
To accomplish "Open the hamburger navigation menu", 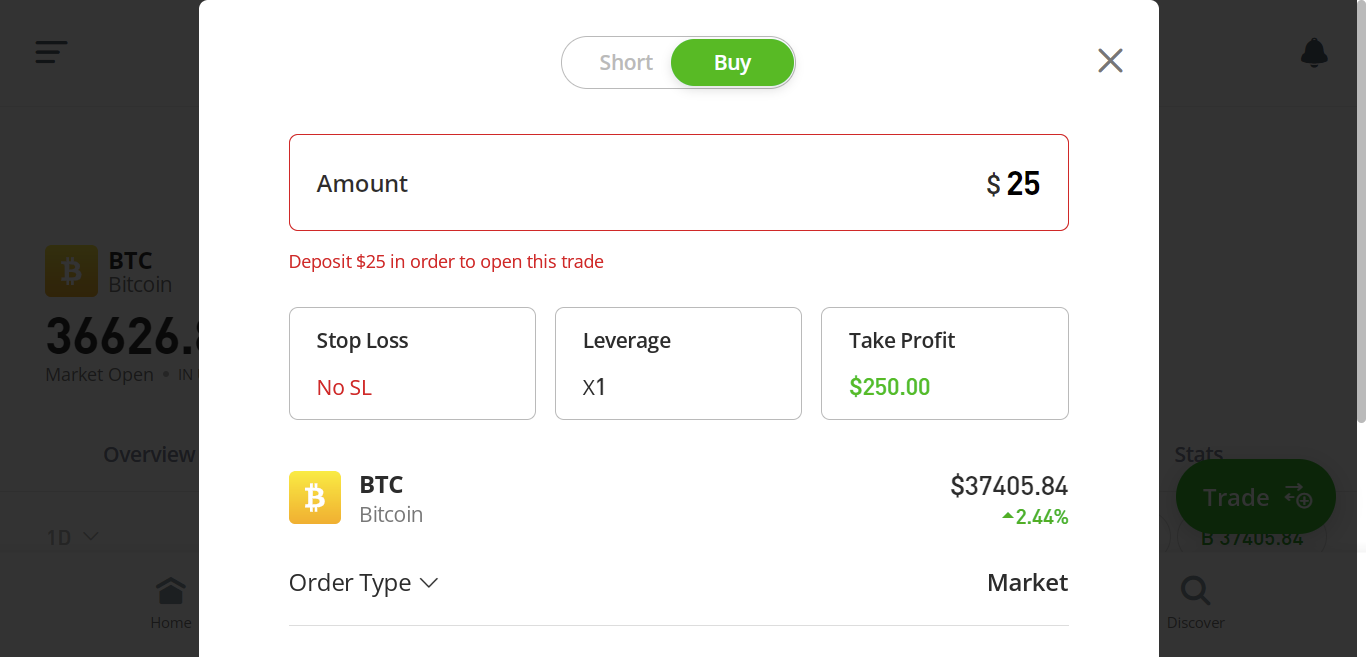I will 51,52.
